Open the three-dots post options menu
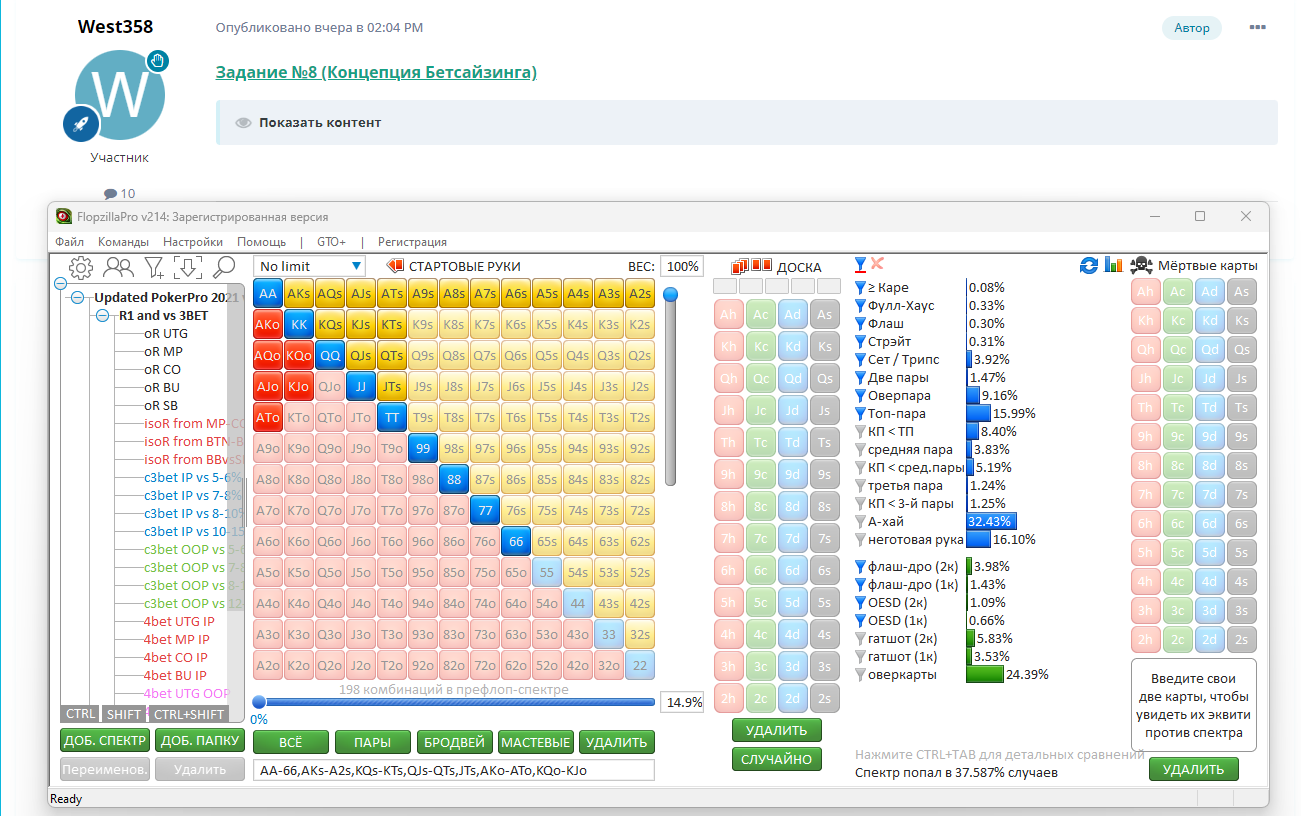This screenshot has width=1301, height=816. point(1258,27)
